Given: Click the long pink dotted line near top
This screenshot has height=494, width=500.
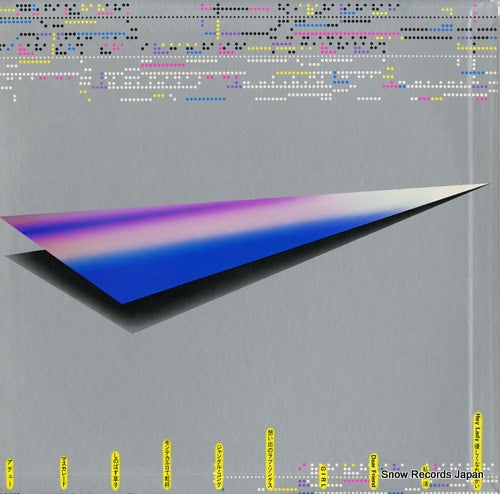Looking at the screenshot, I should coord(347,34).
